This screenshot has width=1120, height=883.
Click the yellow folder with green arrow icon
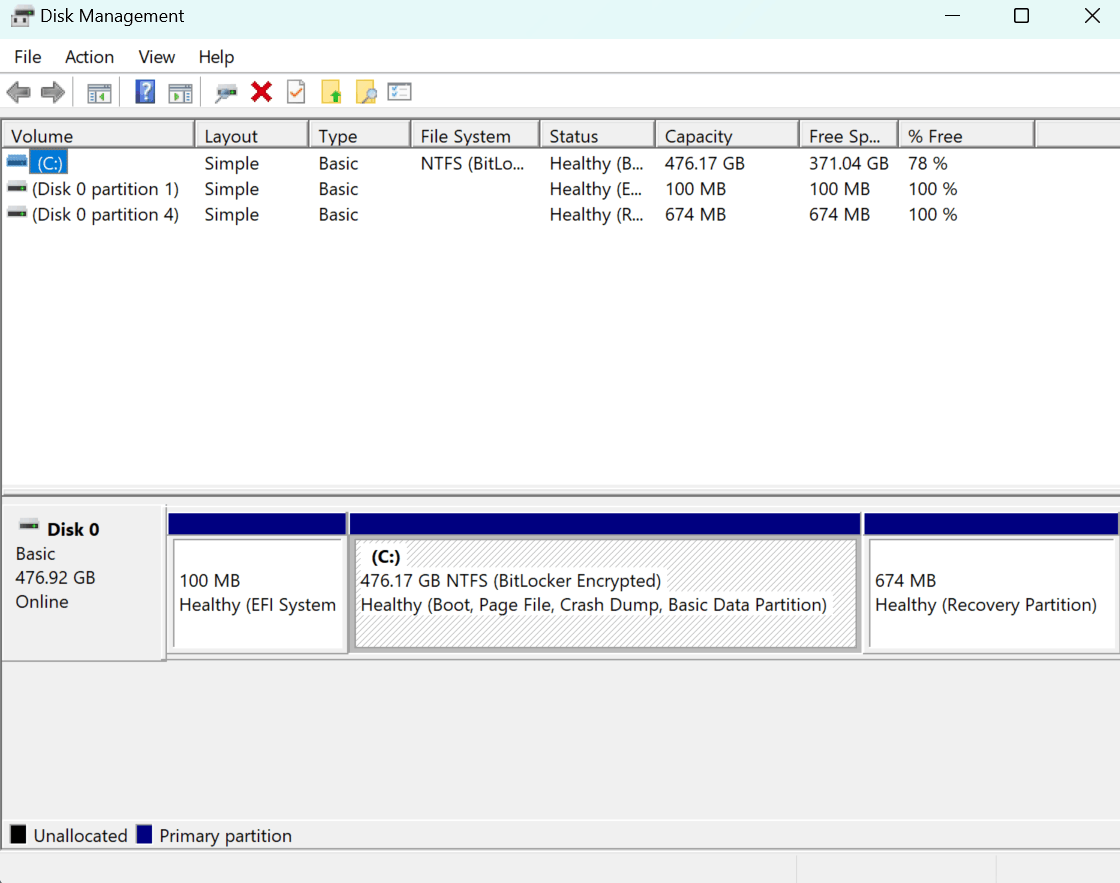tap(331, 92)
